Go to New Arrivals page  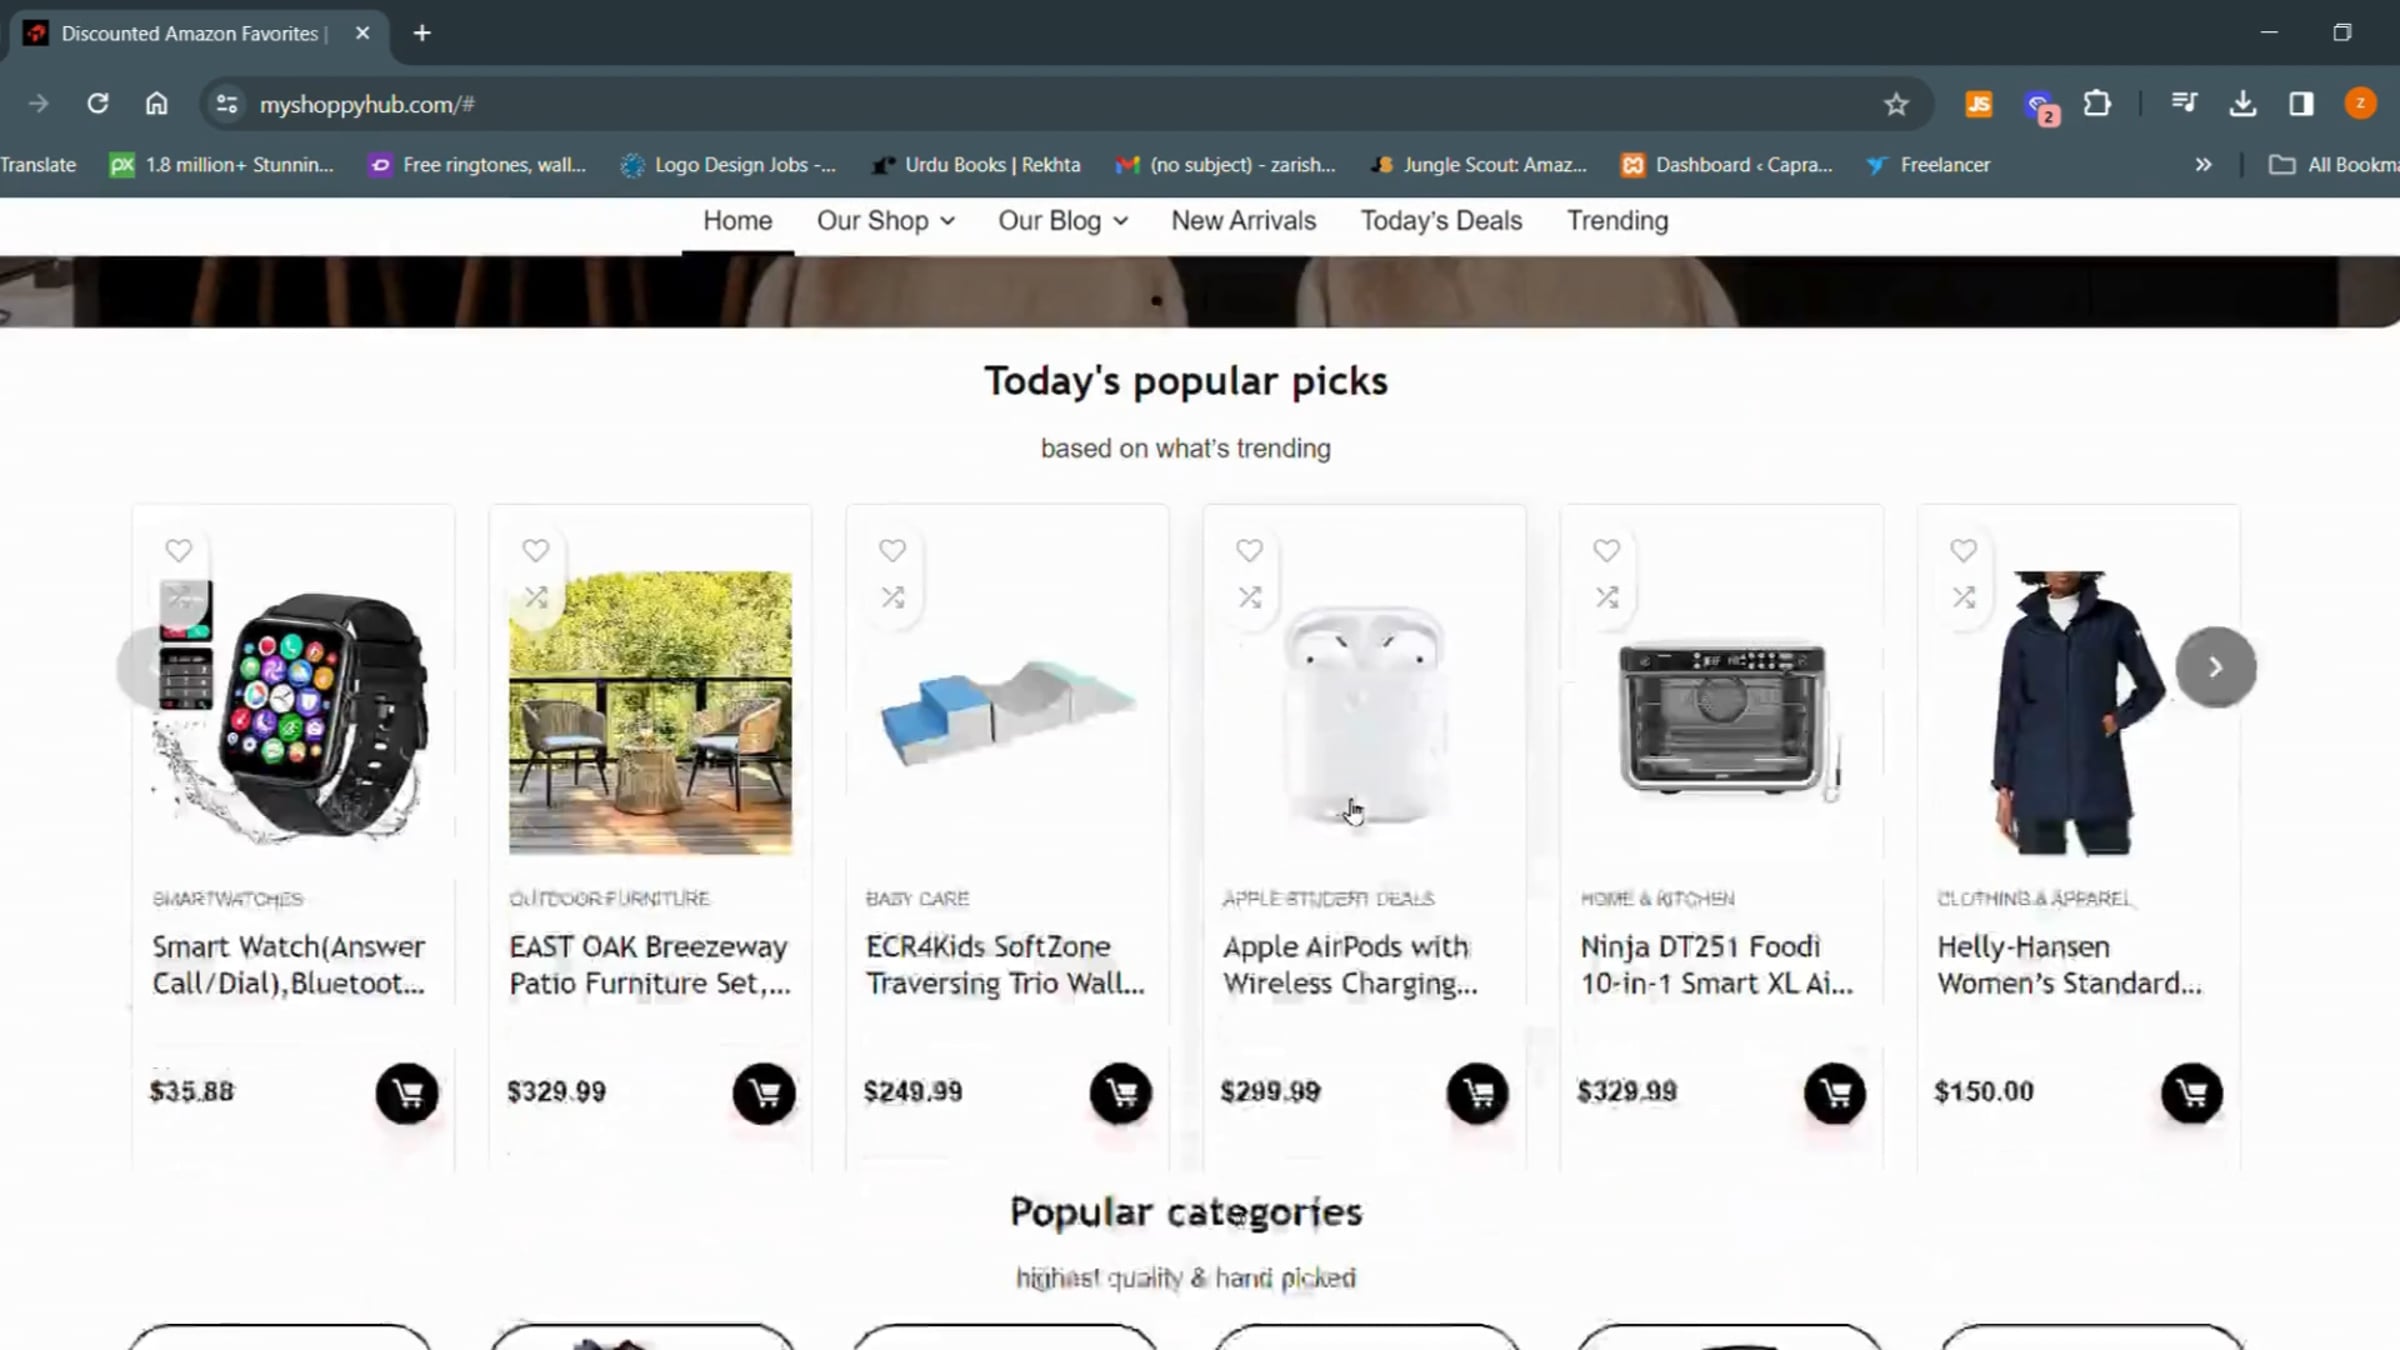pyautogui.click(x=1243, y=221)
